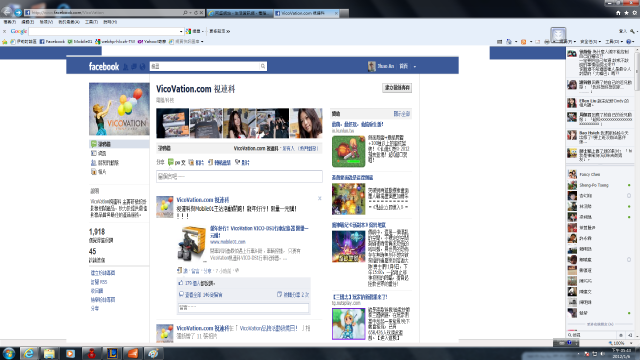Click Facebook shortcut on the favorites bar
This screenshot has height=360, width=640.
(x=52, y=42)
